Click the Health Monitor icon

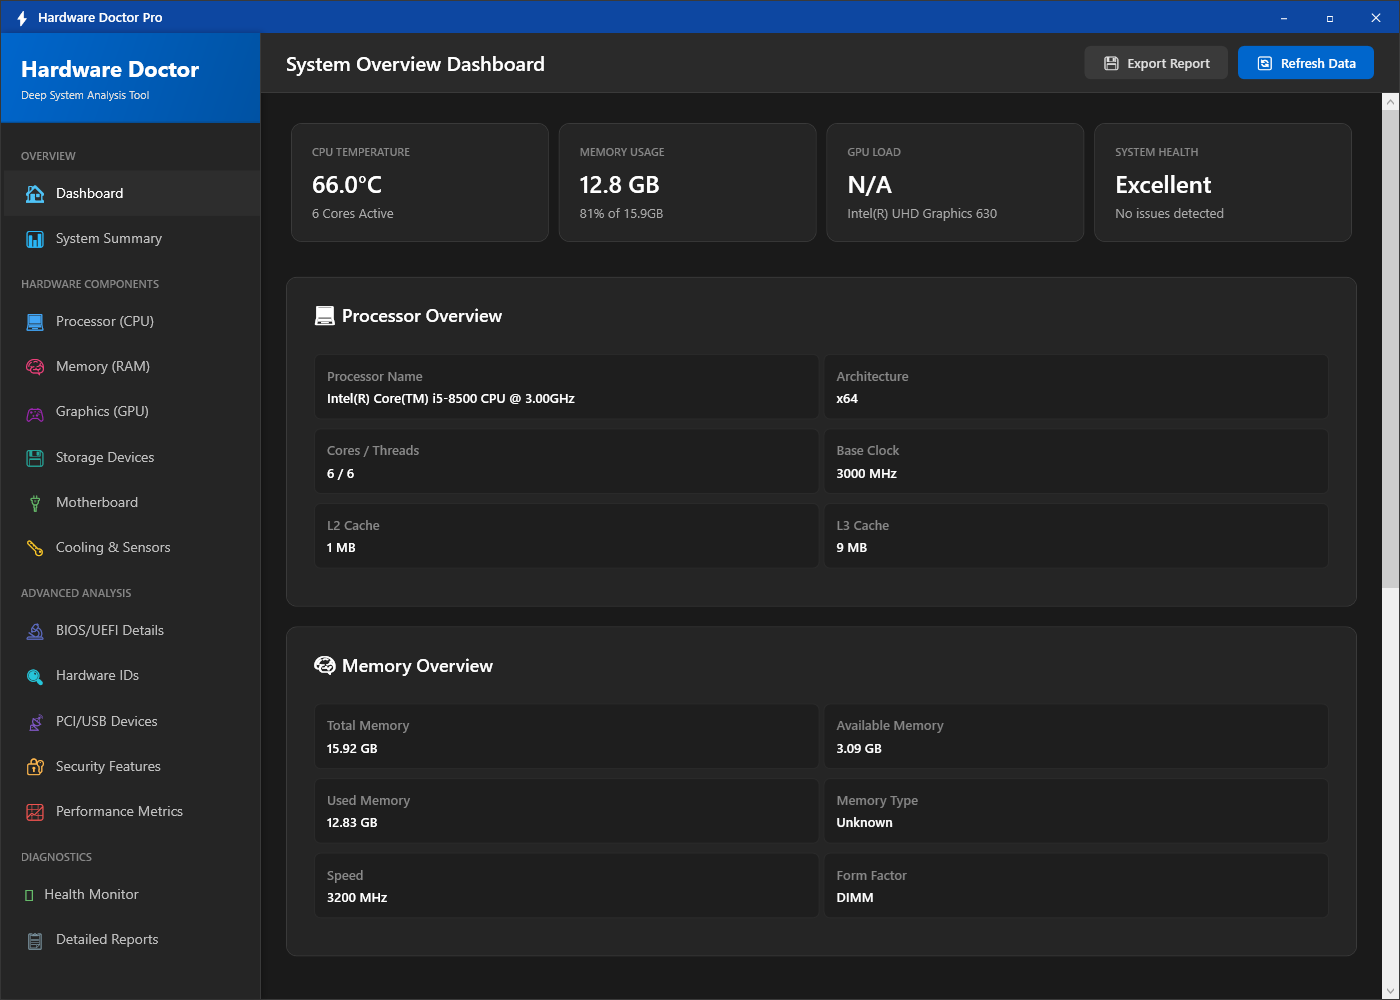tap(29, 895)
